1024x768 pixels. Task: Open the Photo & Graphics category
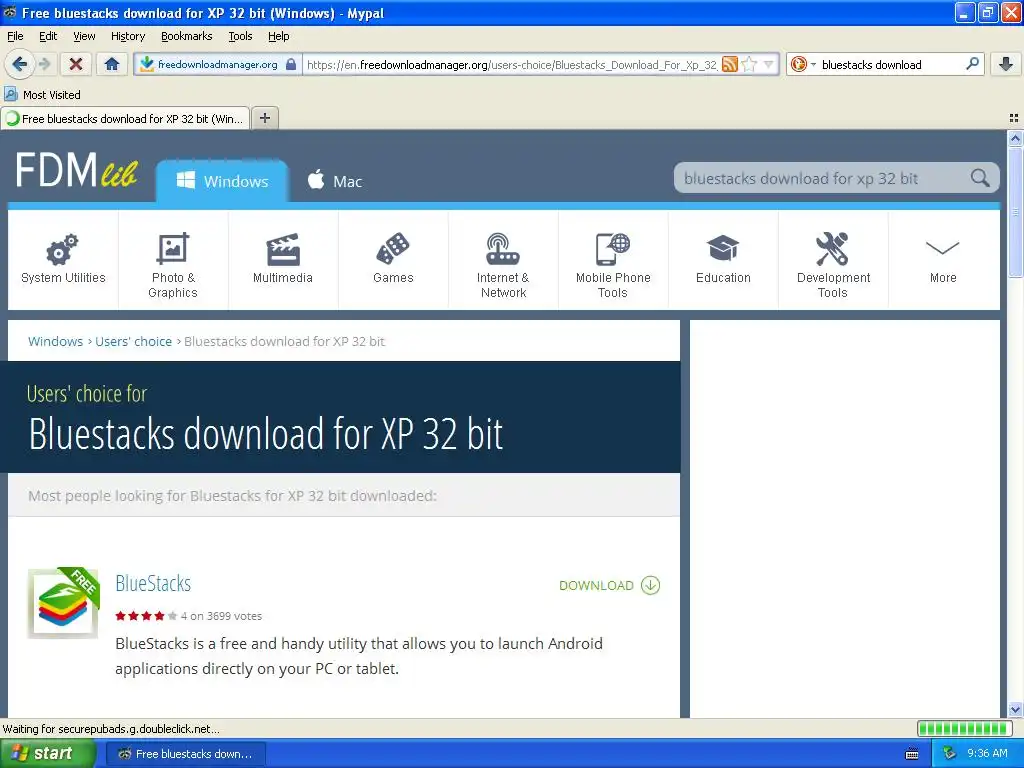point(173,259)
